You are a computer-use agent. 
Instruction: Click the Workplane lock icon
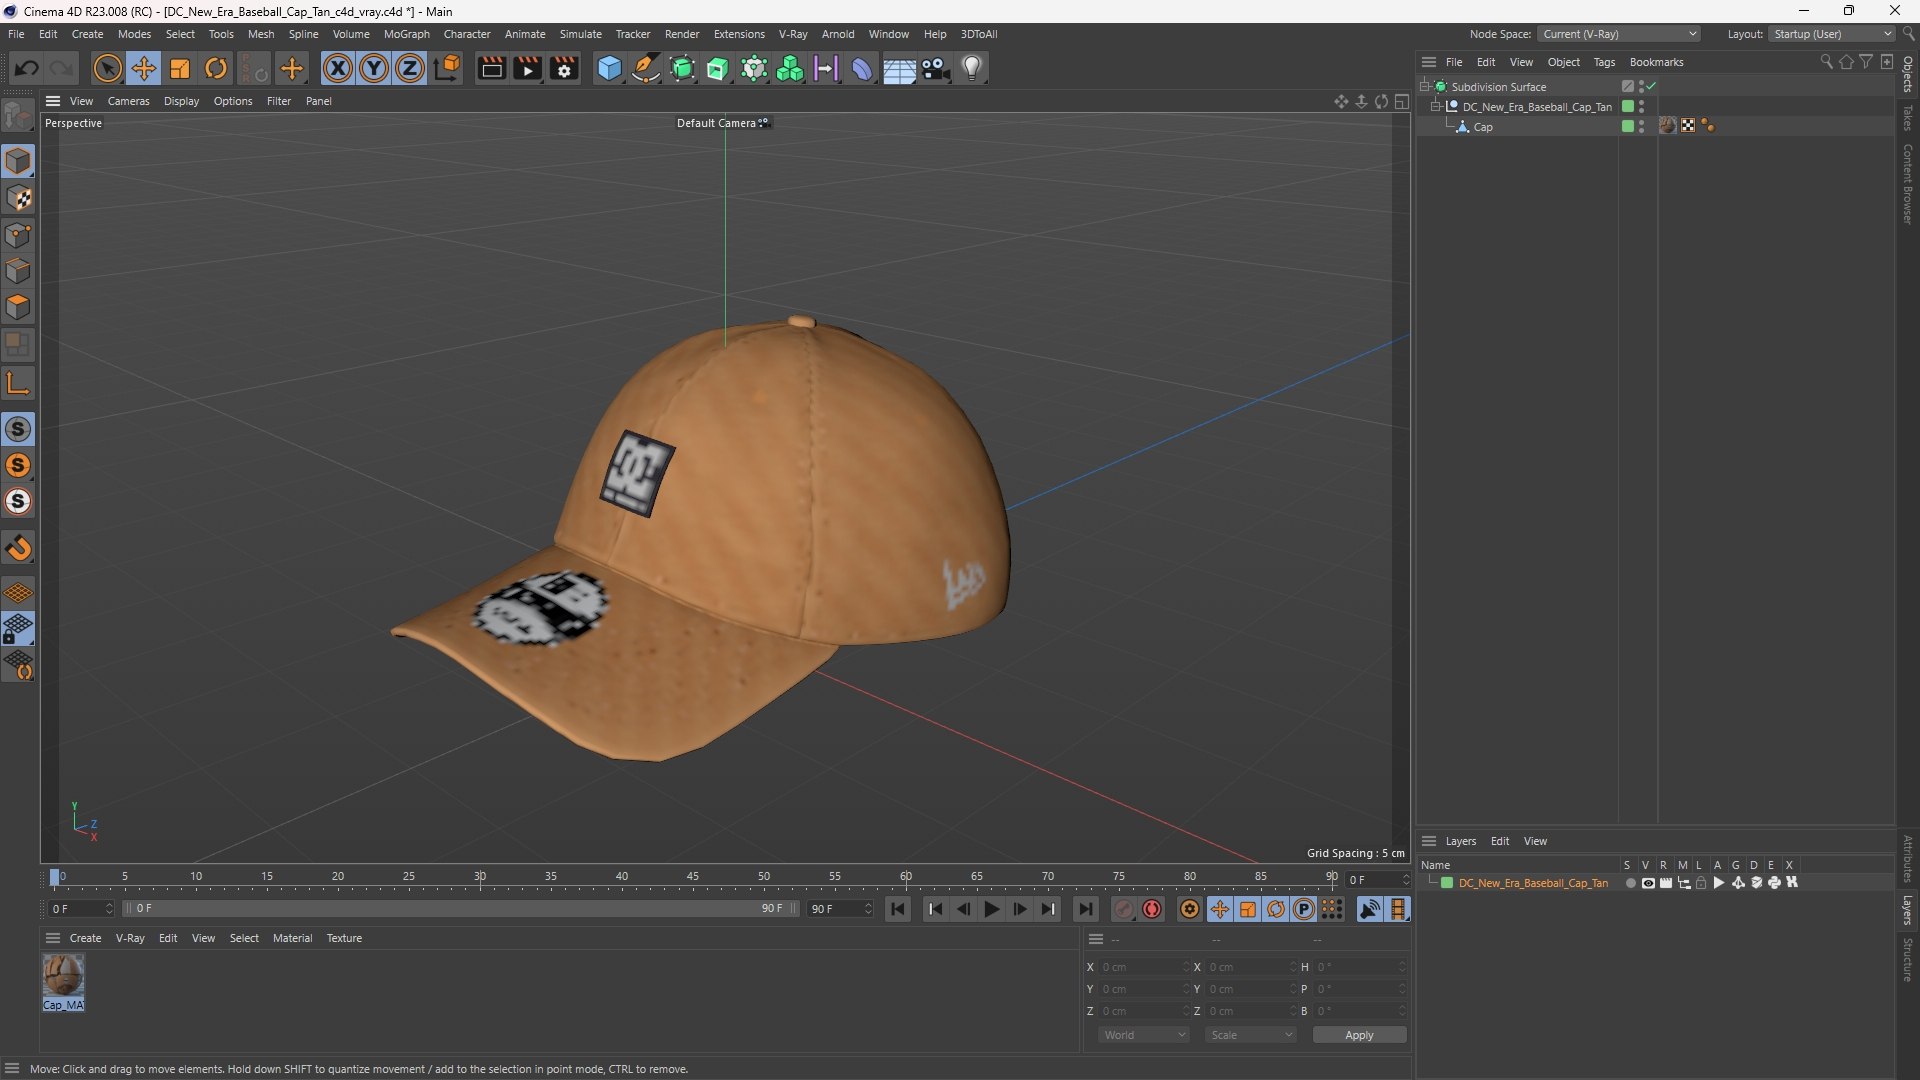pos(18,629)
